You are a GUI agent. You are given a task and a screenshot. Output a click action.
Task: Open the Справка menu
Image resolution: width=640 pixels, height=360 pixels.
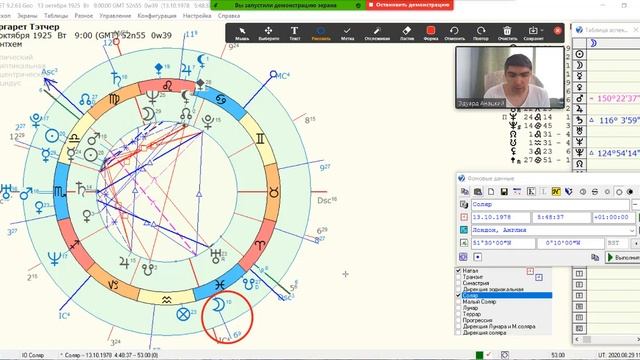tap(229, 16)
